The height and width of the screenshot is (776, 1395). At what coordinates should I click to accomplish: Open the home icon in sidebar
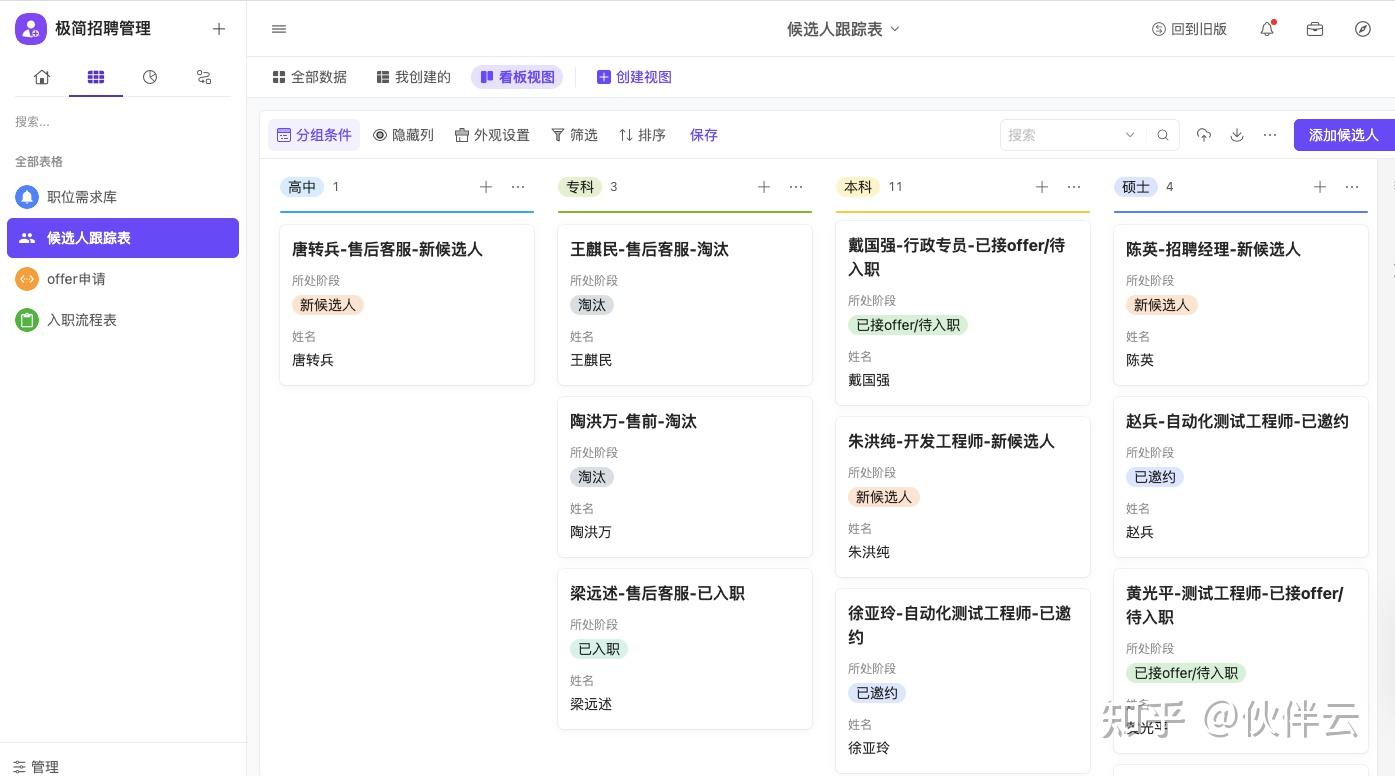42,77
